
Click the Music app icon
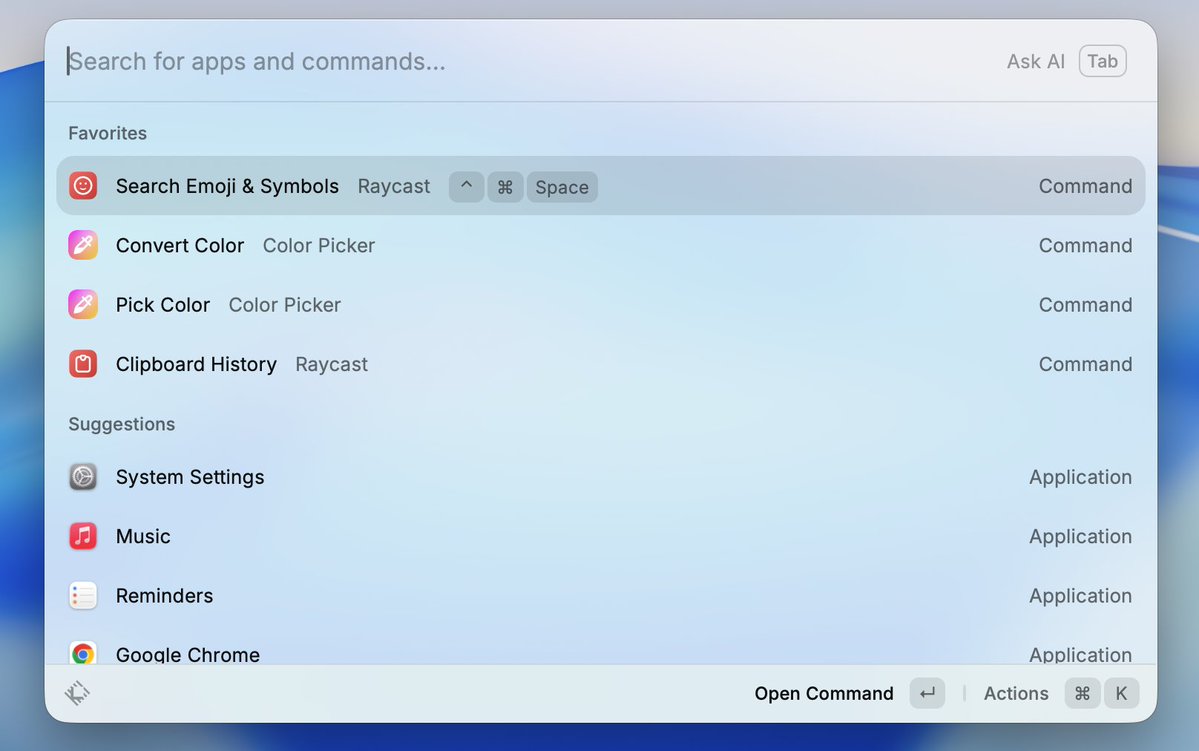pyautogui.click(x=83, y=536)
